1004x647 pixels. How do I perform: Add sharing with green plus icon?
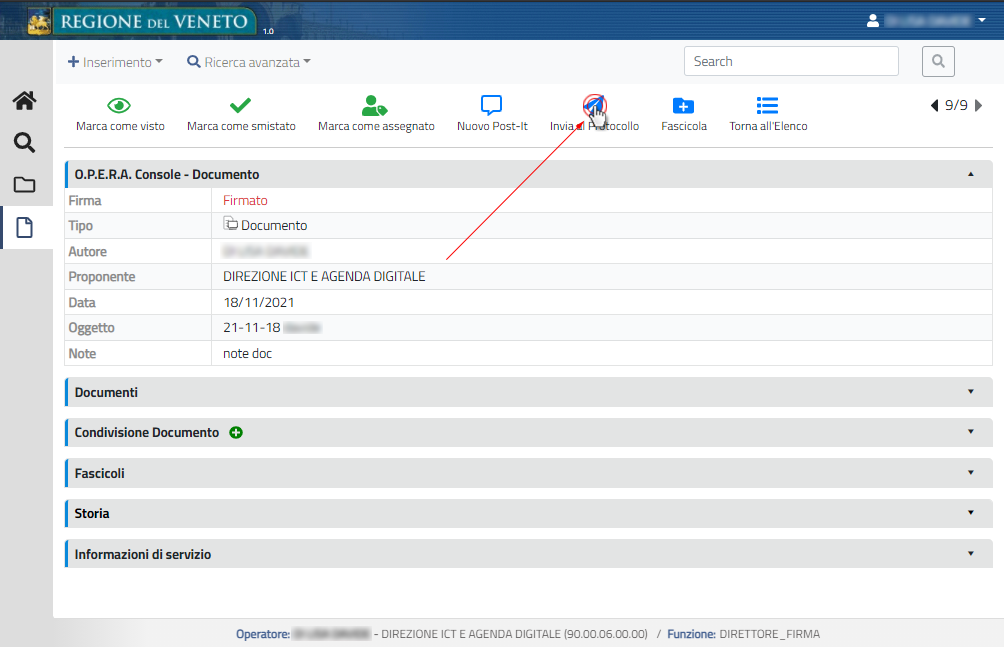coord(236,433)
